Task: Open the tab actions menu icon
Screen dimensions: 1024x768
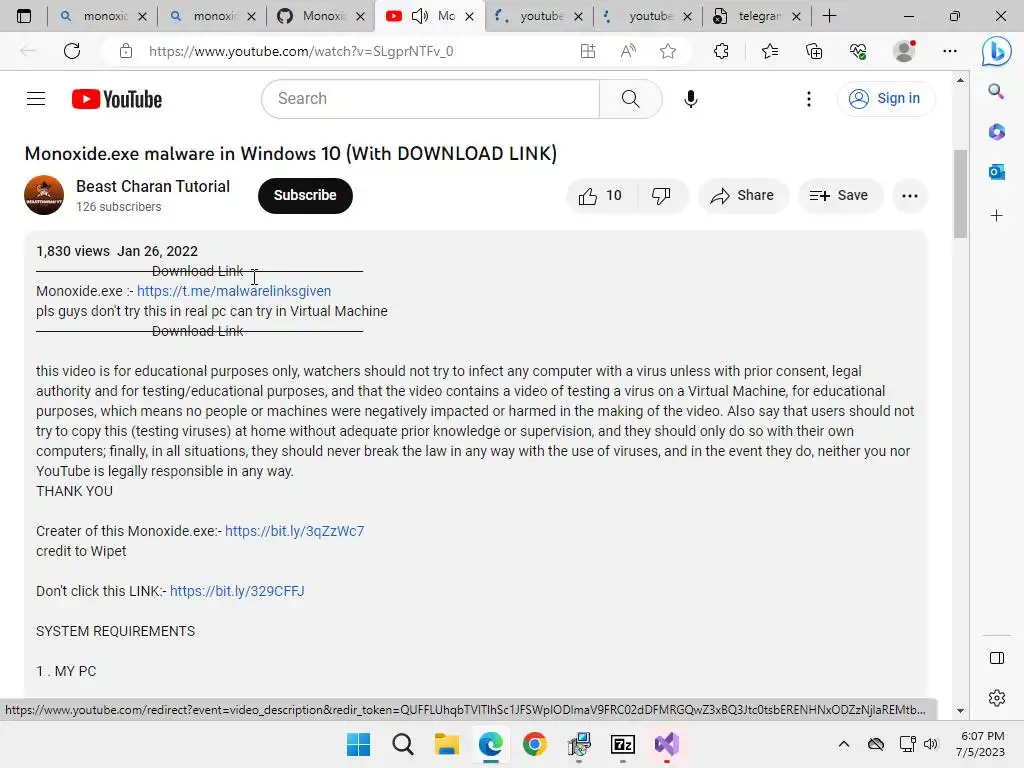Action: [x=24, y=16]
